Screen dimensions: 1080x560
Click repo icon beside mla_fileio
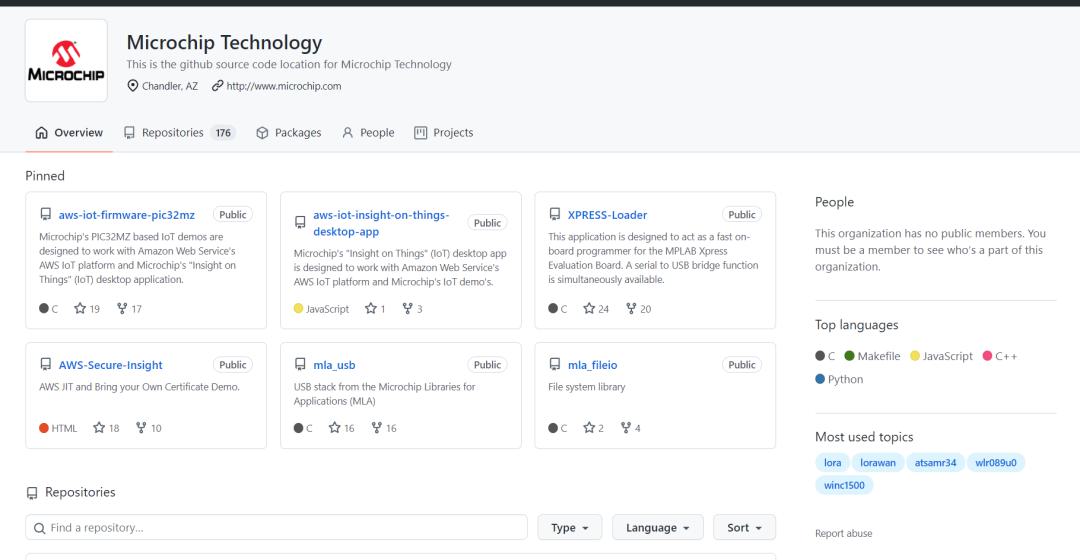pyautogui.click(x=554, y=364)
